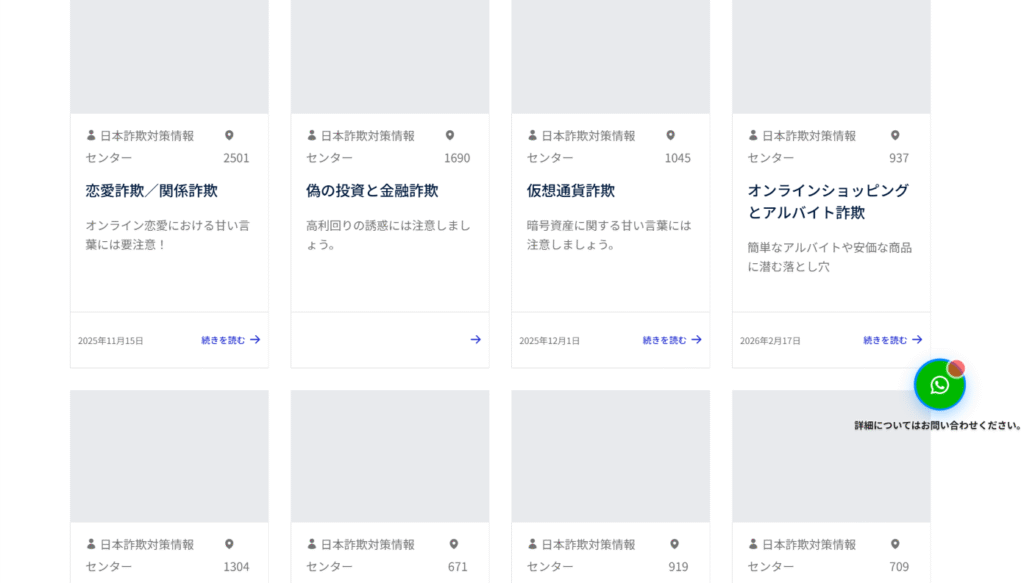The height and width of the screenshot is (583, 1024).
Task: Click the view count 1690
Action: [x=456, y=158]
